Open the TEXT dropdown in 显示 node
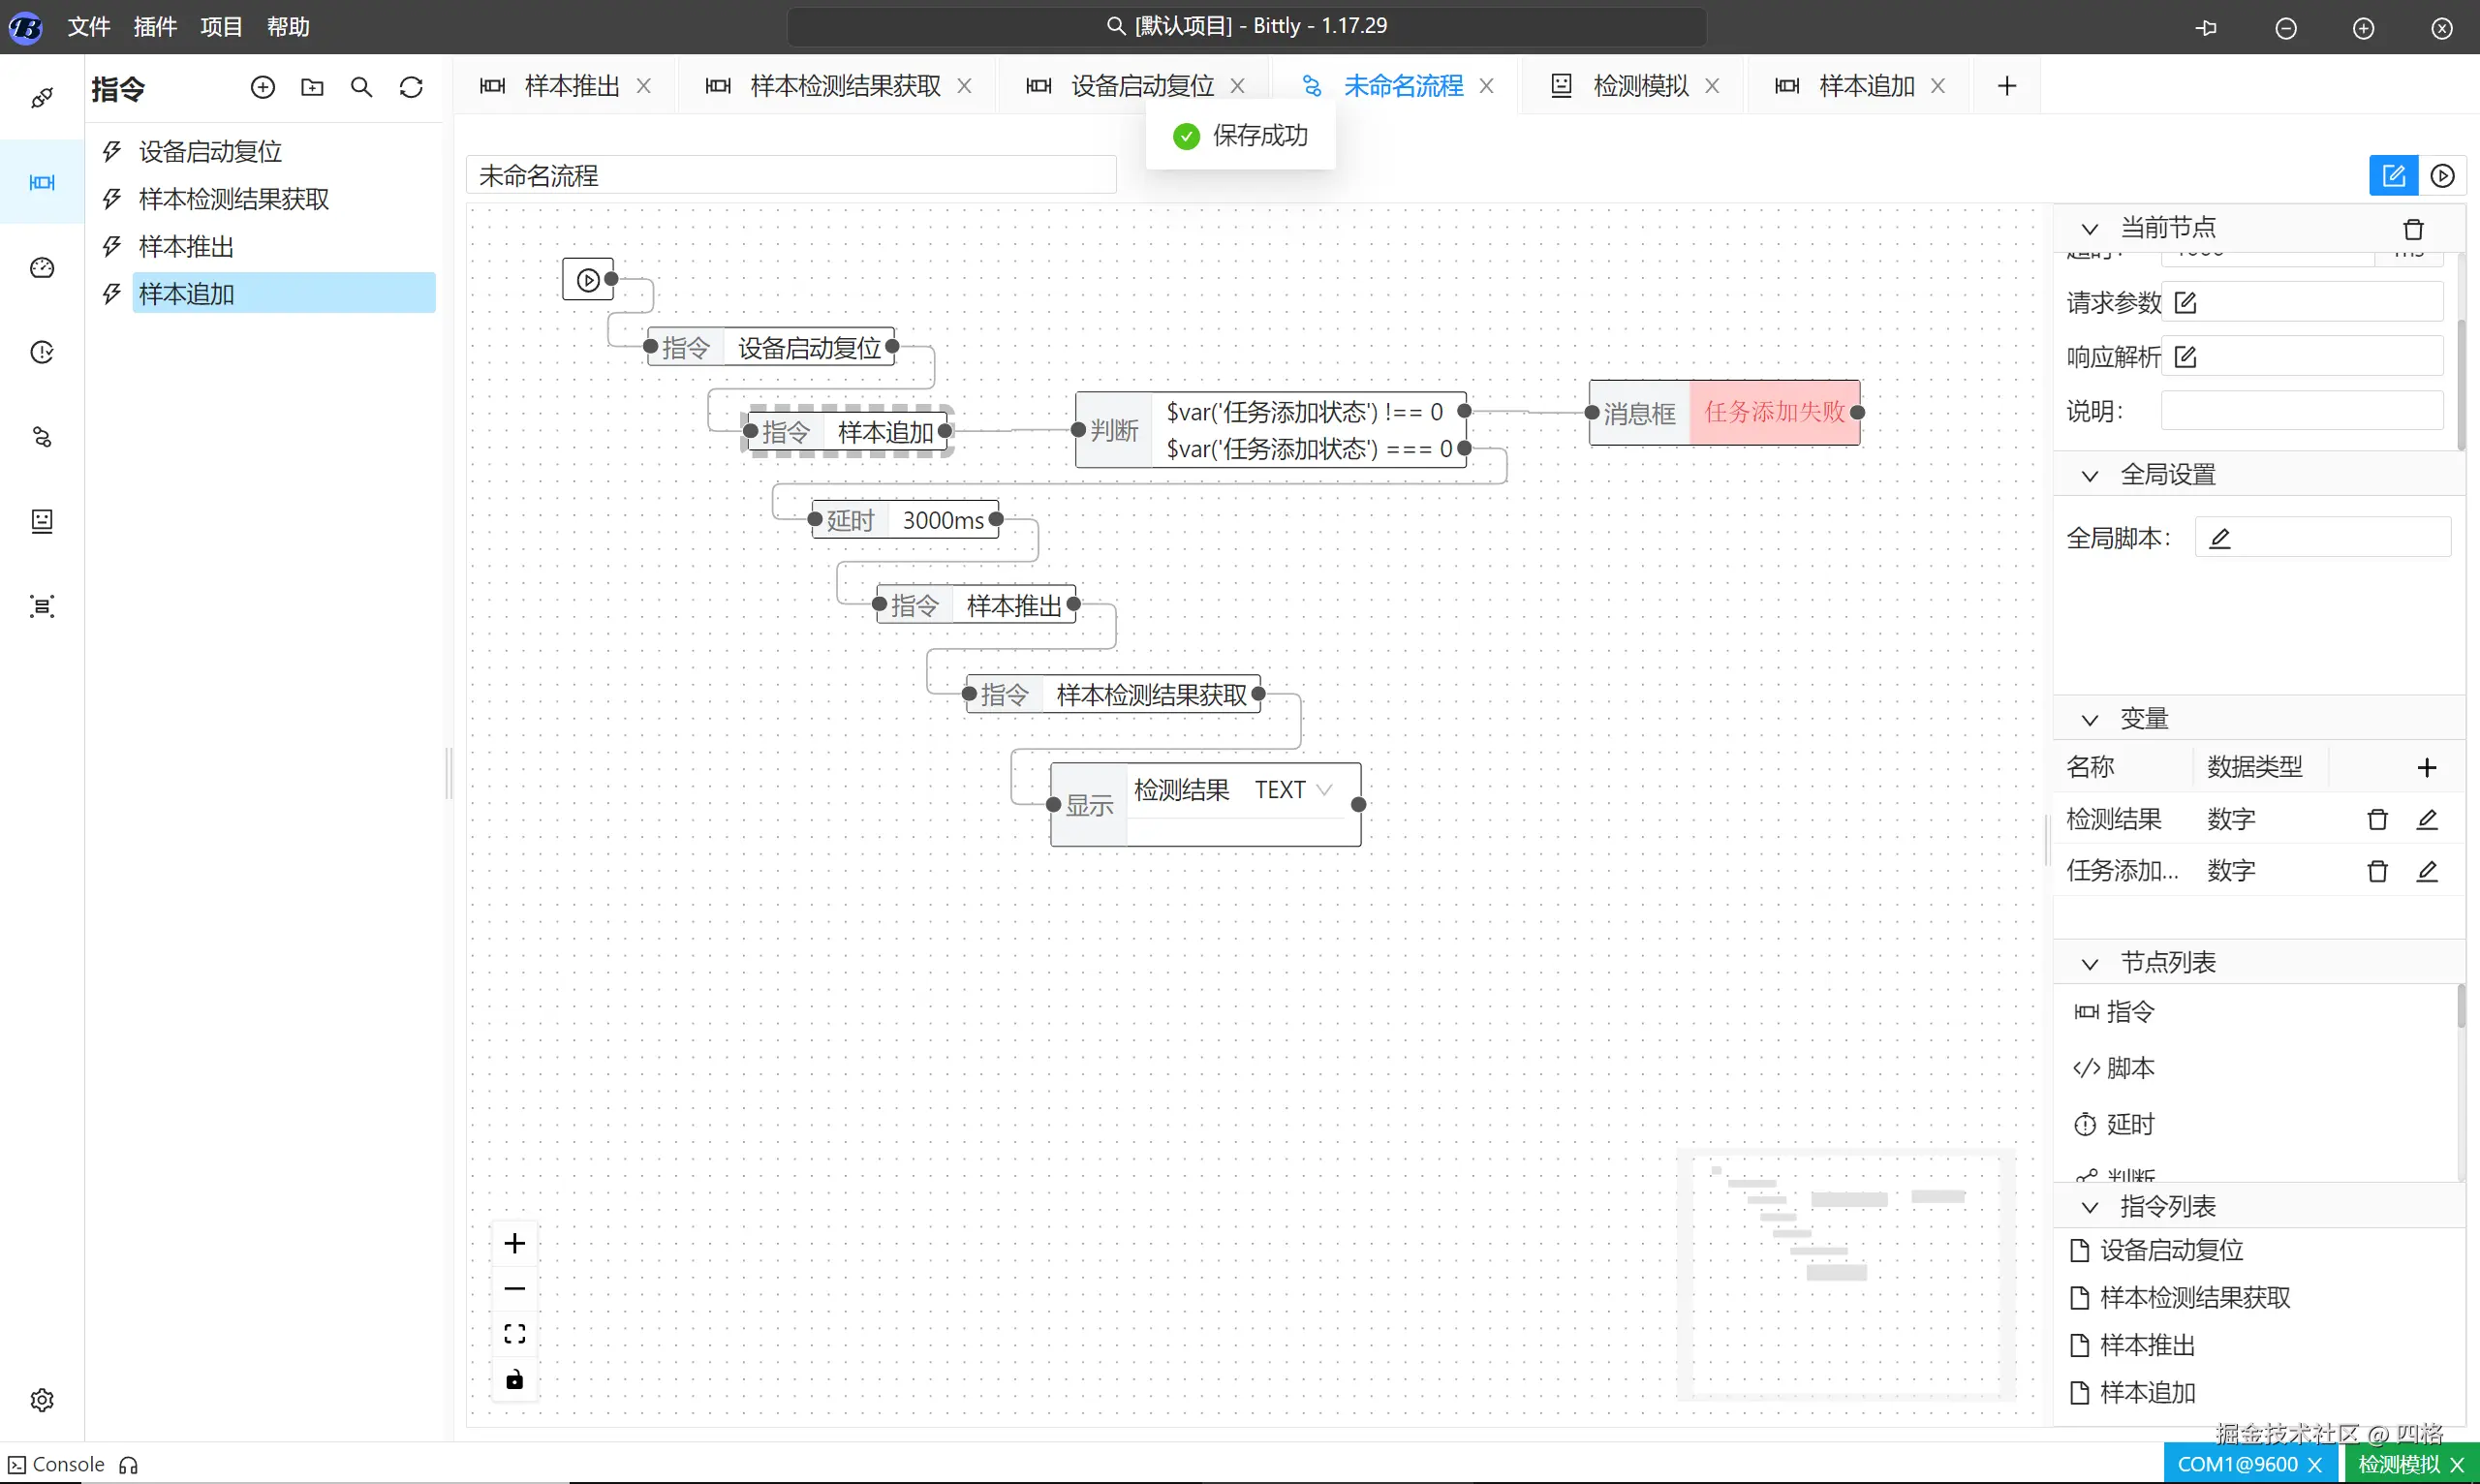Image resolution: width=2480 pixels, height=1484 pixels. pos(1294,790)
